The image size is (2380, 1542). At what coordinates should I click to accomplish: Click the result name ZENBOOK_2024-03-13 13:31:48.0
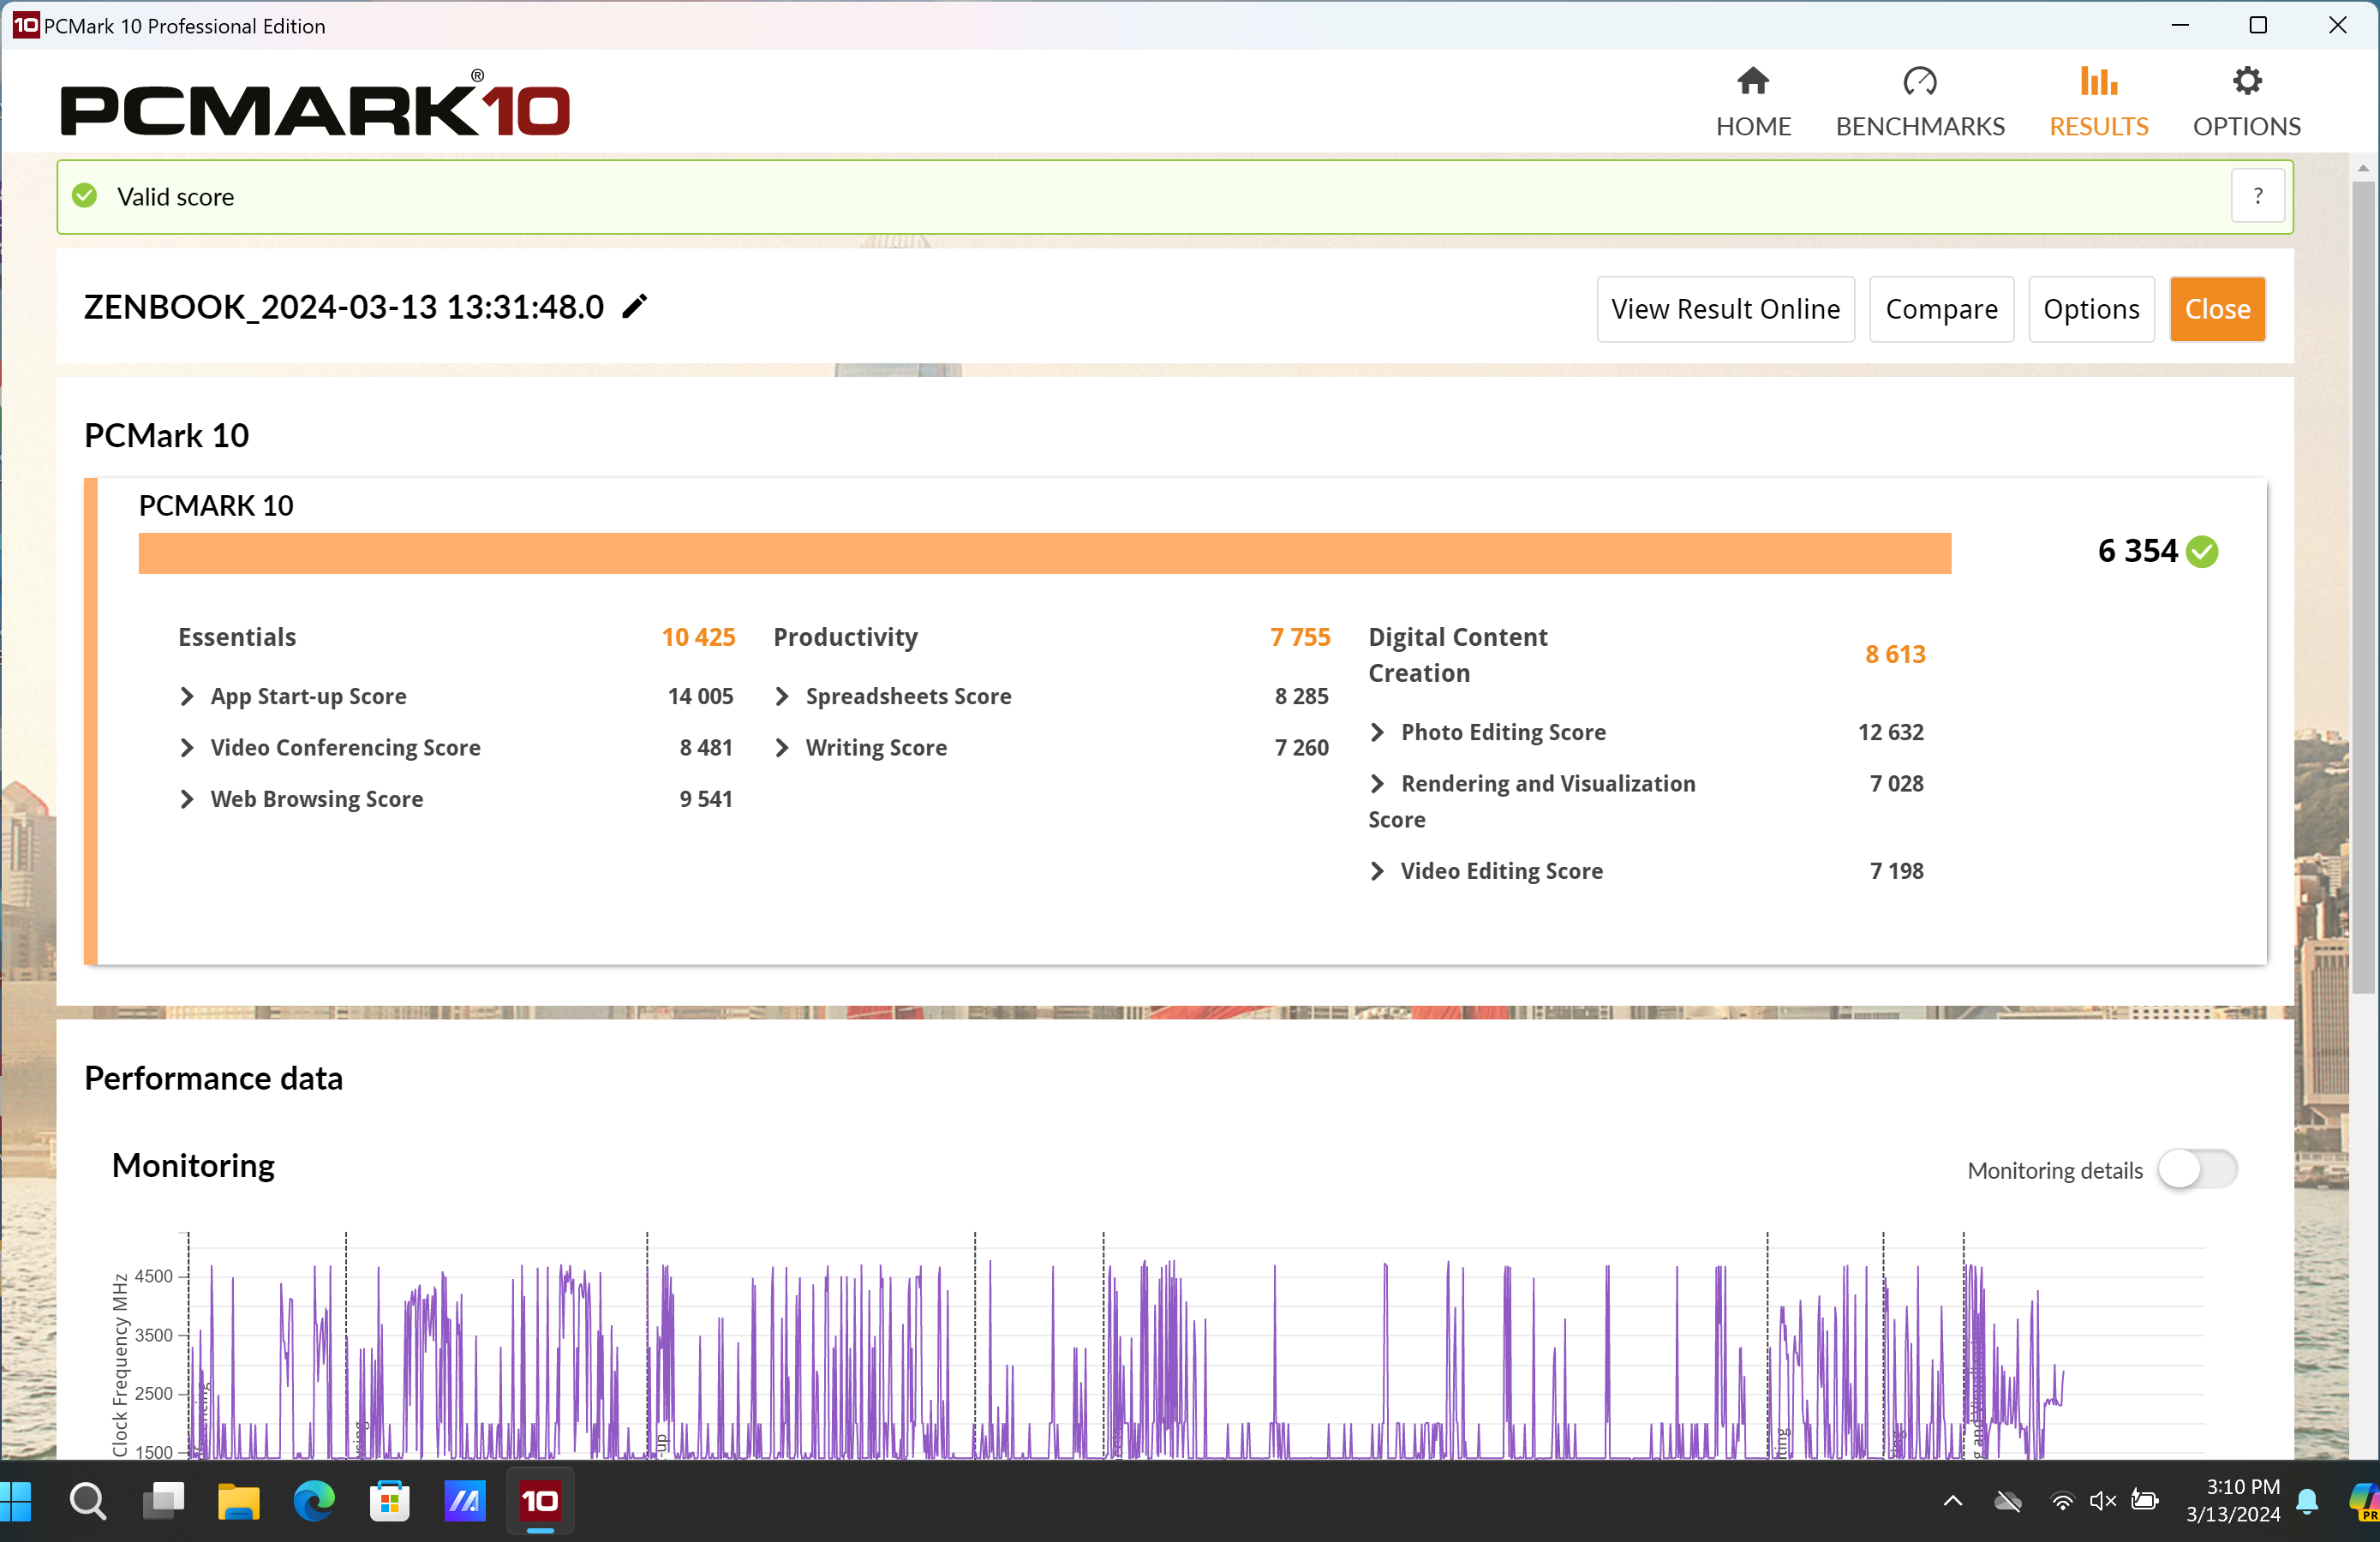tap(344, 307)
